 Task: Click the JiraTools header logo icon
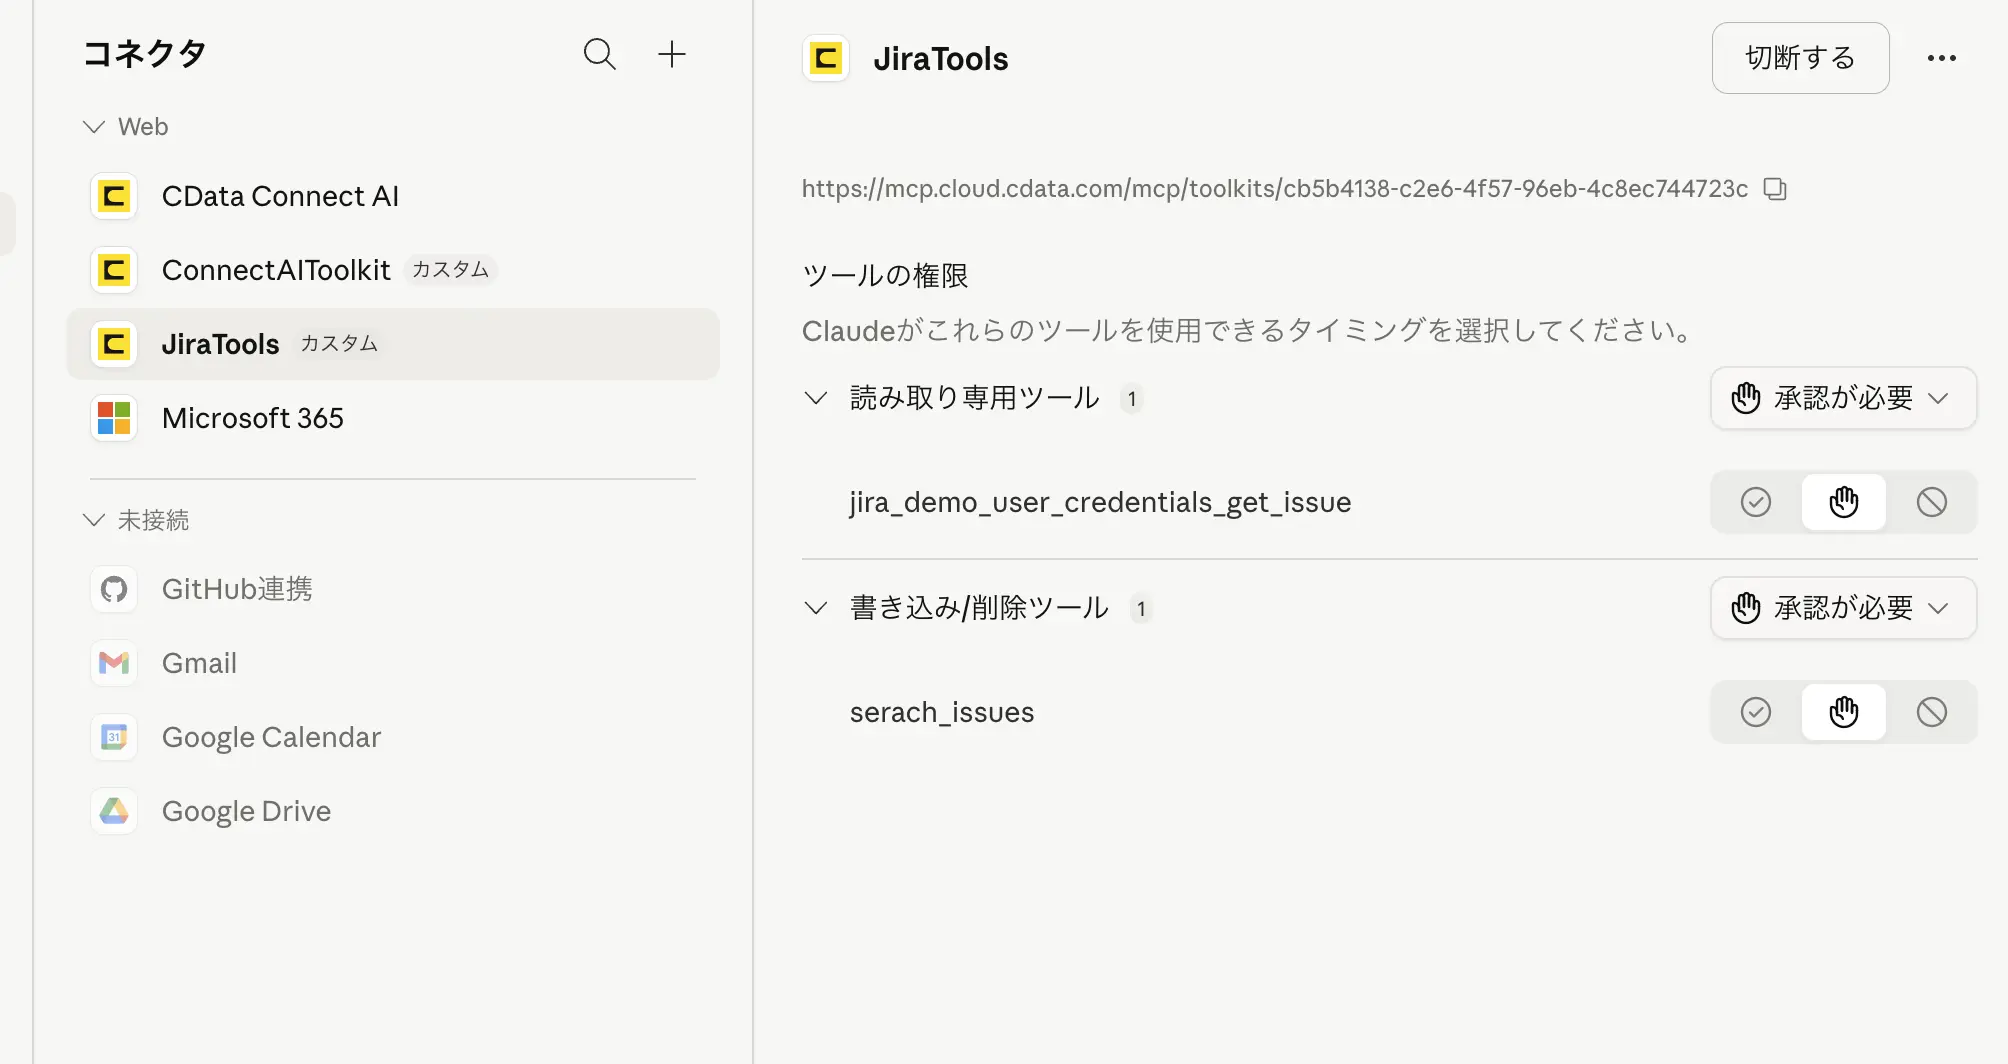pyautogui.click(x=826, y=58)
